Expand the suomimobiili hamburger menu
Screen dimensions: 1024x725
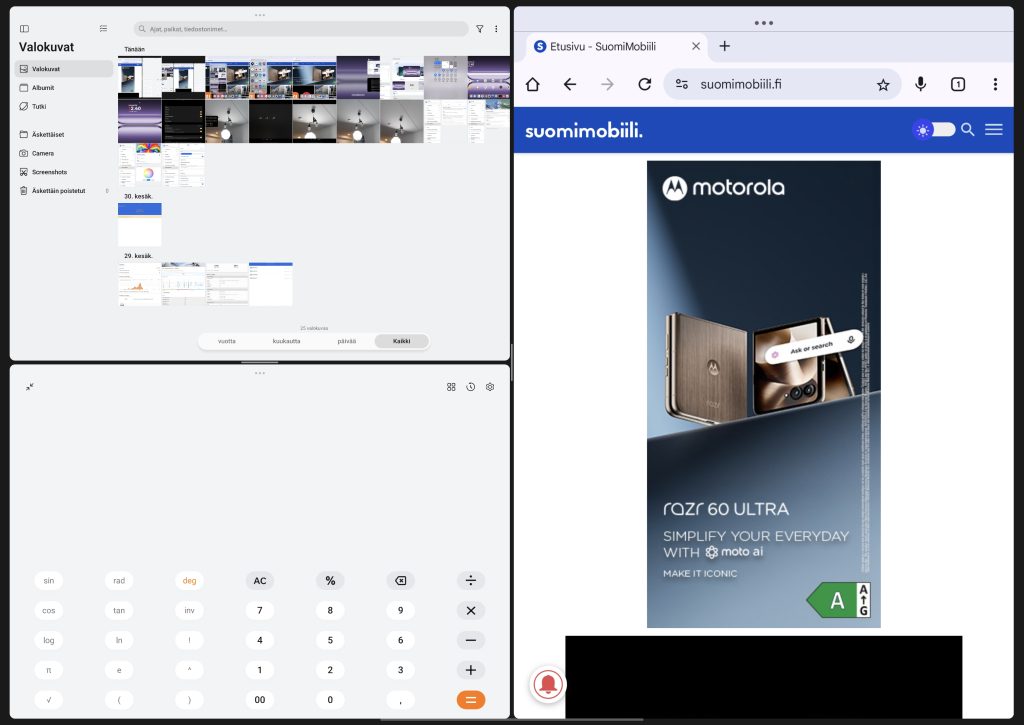[994, 129]
